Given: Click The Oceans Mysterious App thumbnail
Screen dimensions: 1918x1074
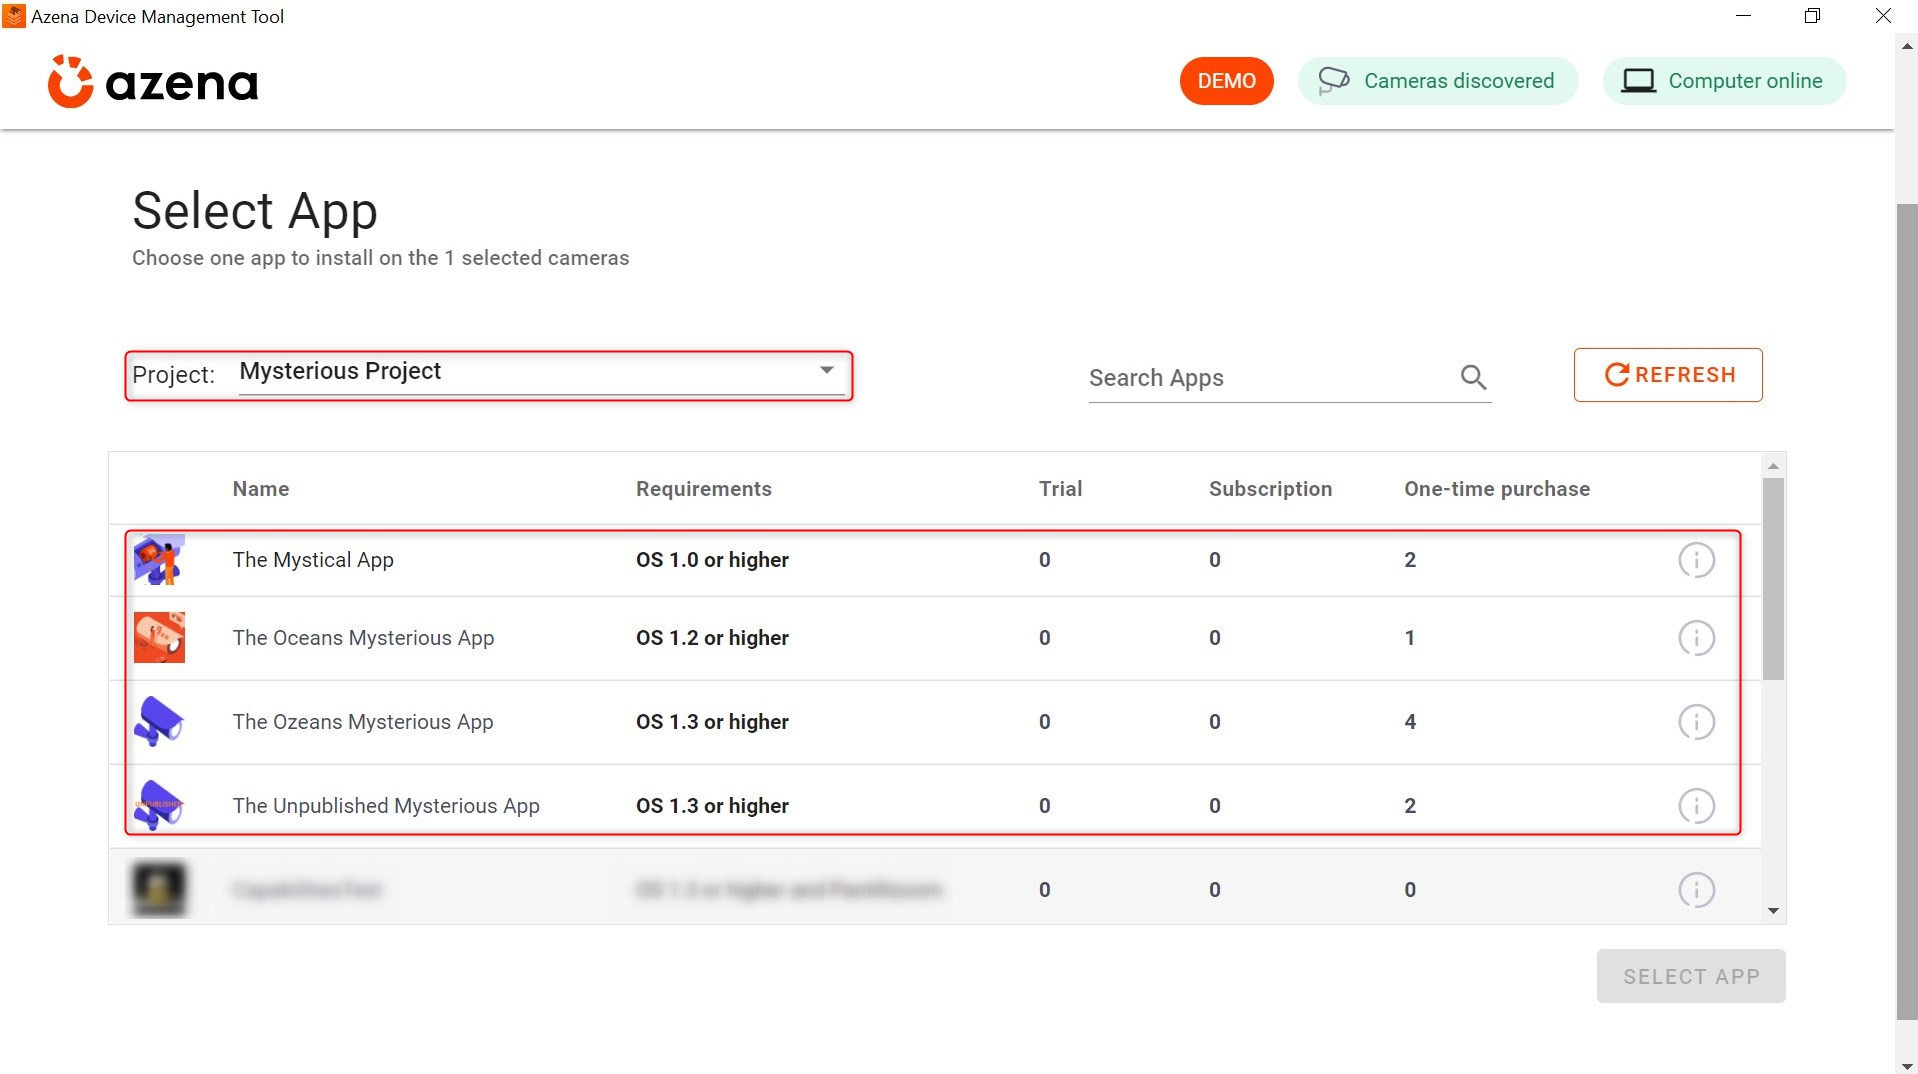Looking at the screenshot, I should [159, 638].
